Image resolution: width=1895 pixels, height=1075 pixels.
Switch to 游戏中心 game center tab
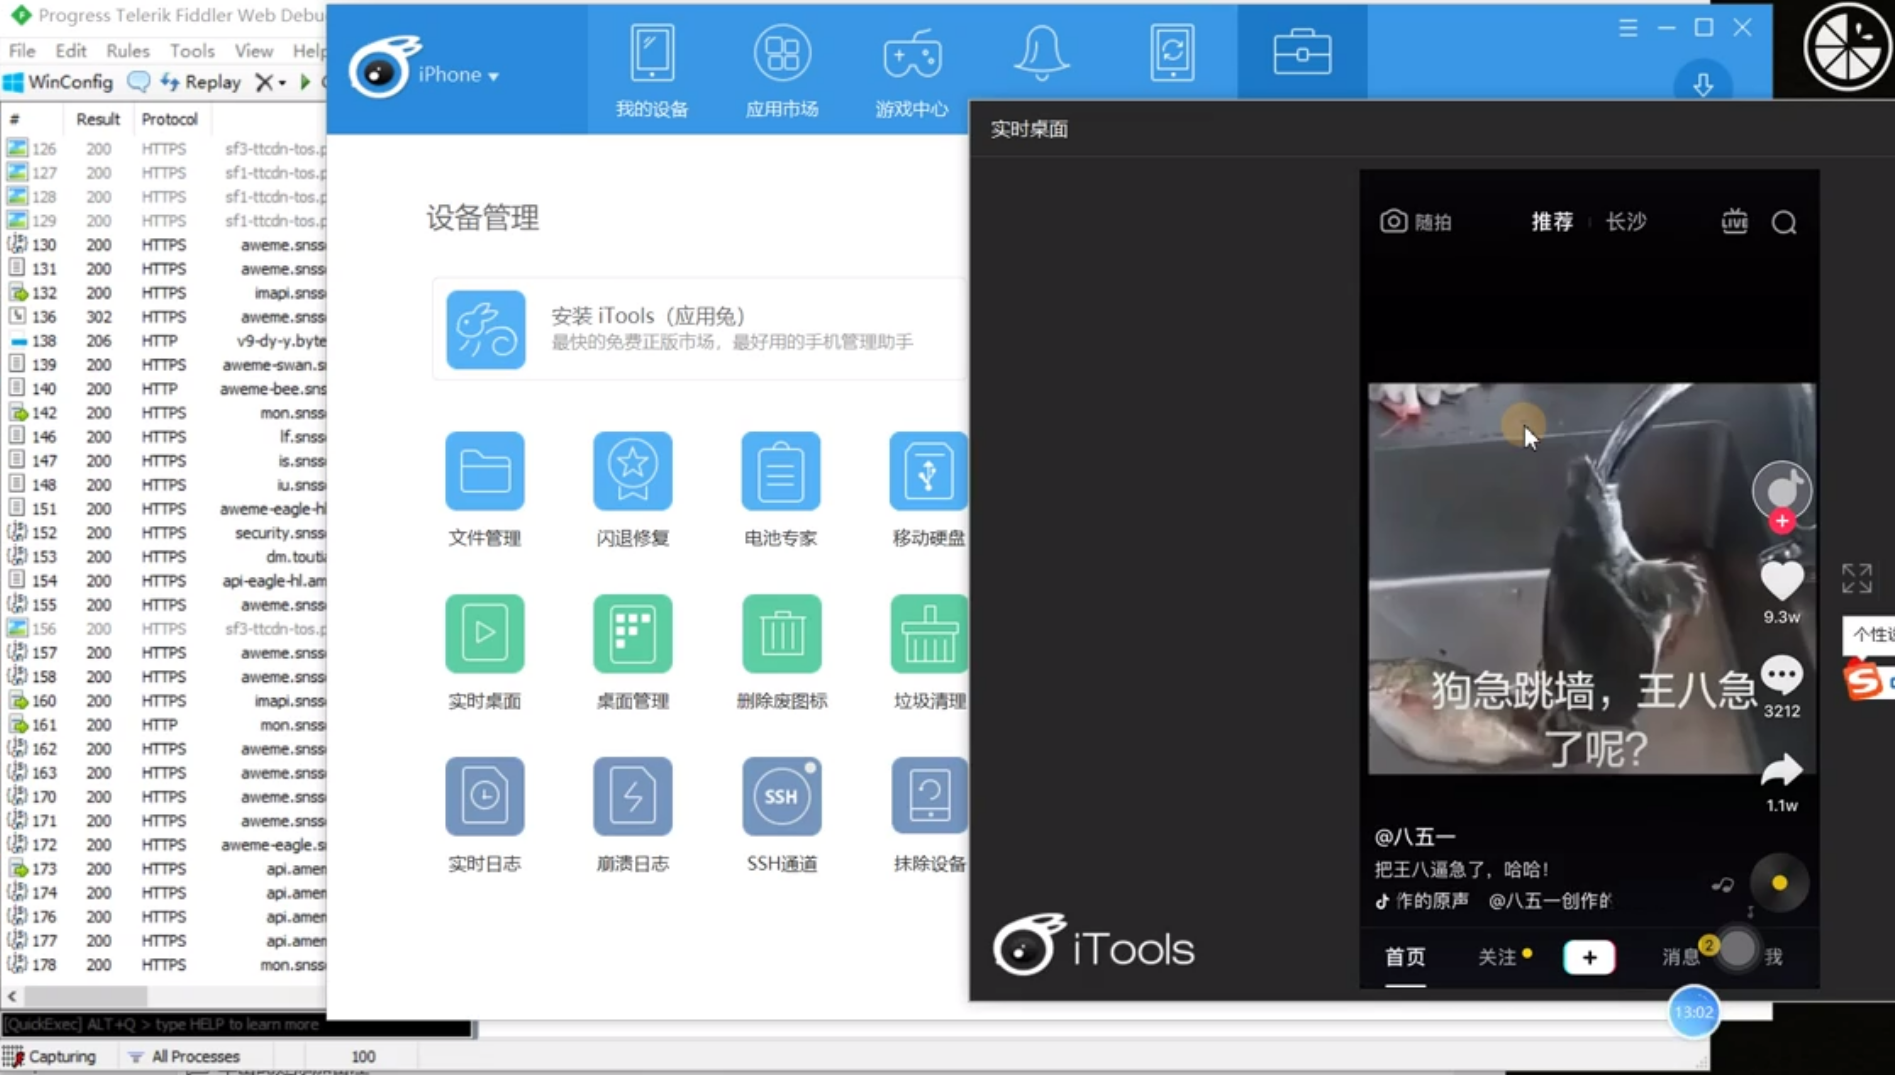(912, 70)
